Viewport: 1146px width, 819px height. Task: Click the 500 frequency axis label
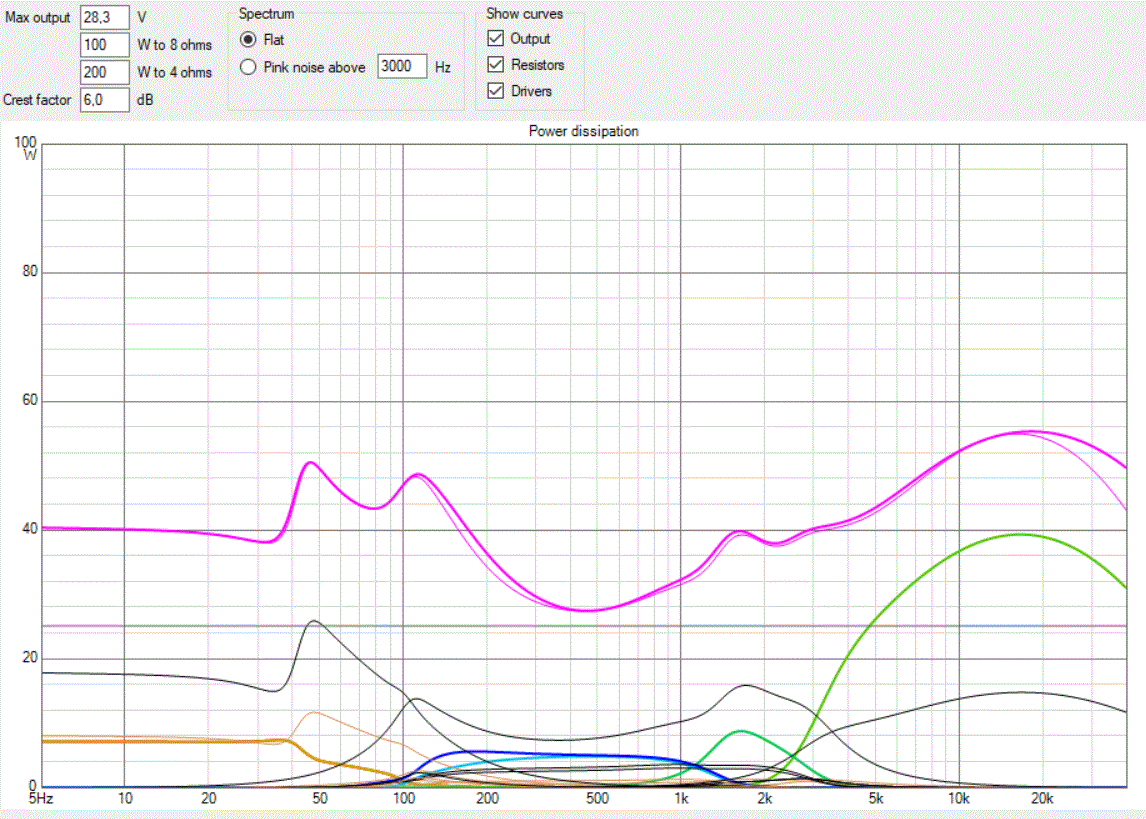click(x=597, y=799)
